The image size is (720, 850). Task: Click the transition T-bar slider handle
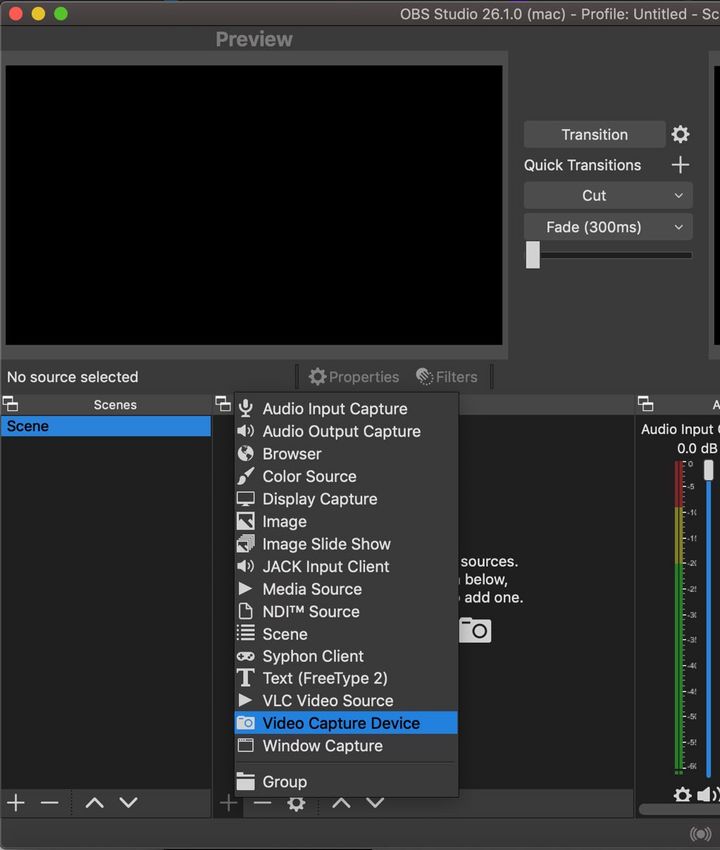[x=532, y=255]
